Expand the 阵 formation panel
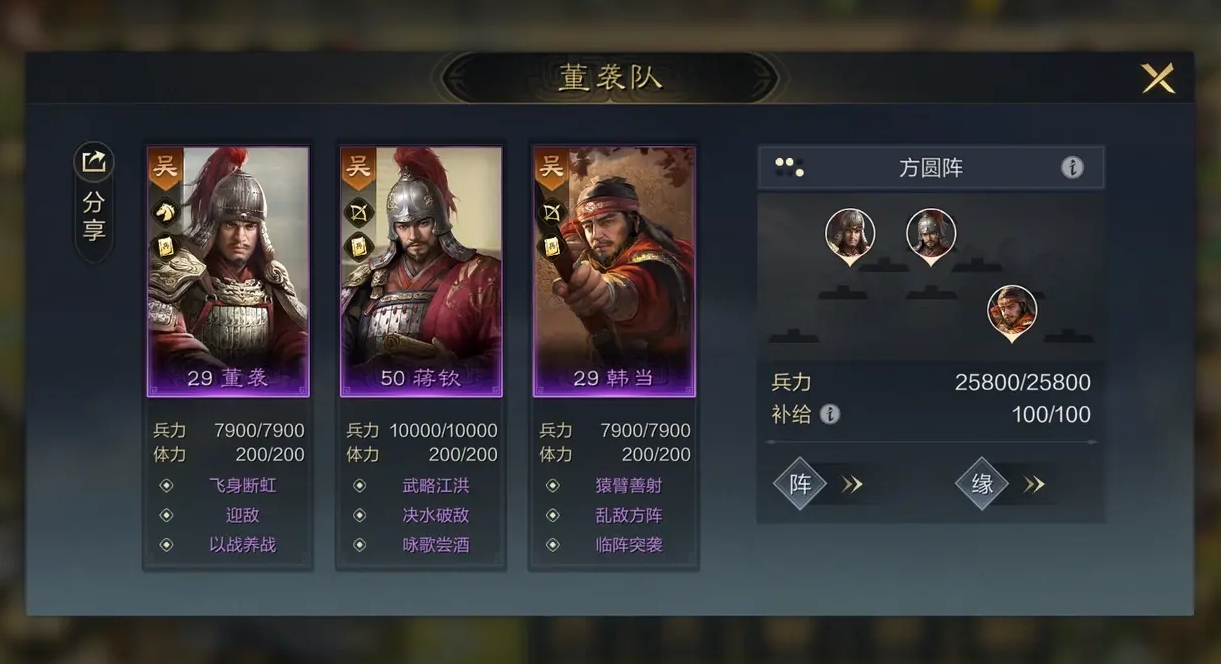The image size is (1221, 664). 818,485
